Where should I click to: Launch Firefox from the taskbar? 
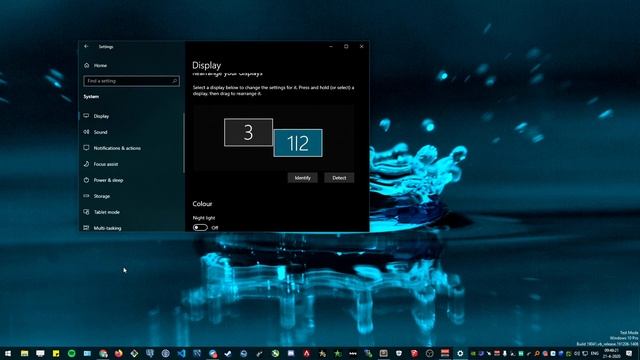(119, 353)
